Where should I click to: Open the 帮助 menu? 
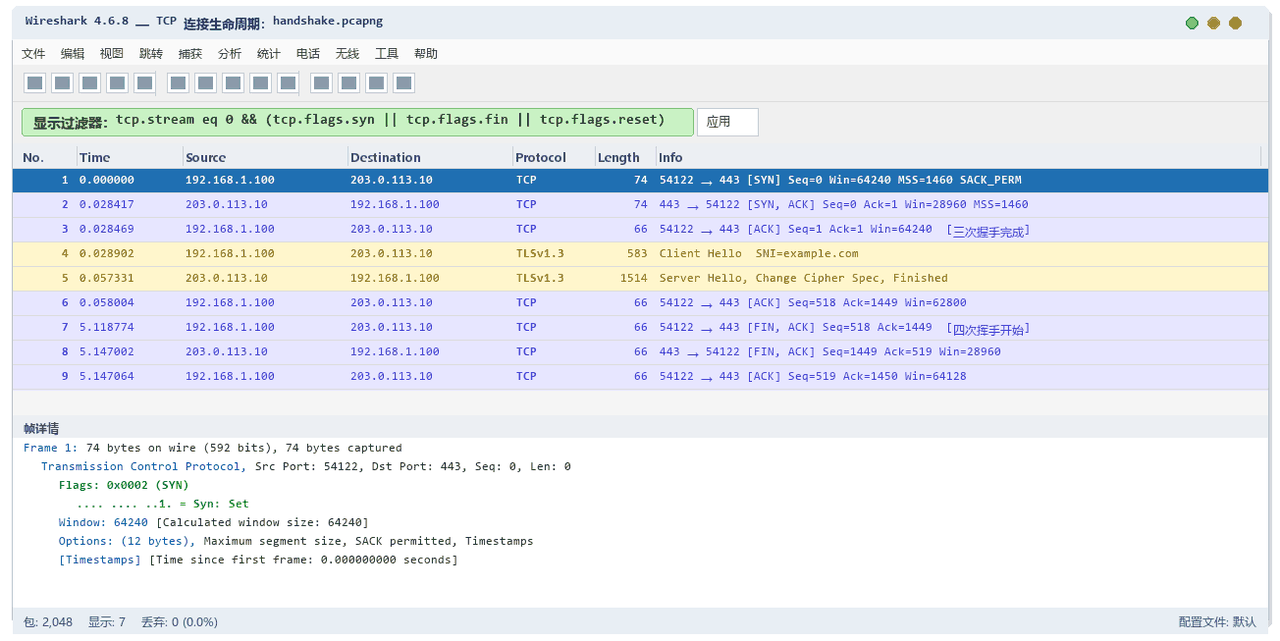(426, 54)
